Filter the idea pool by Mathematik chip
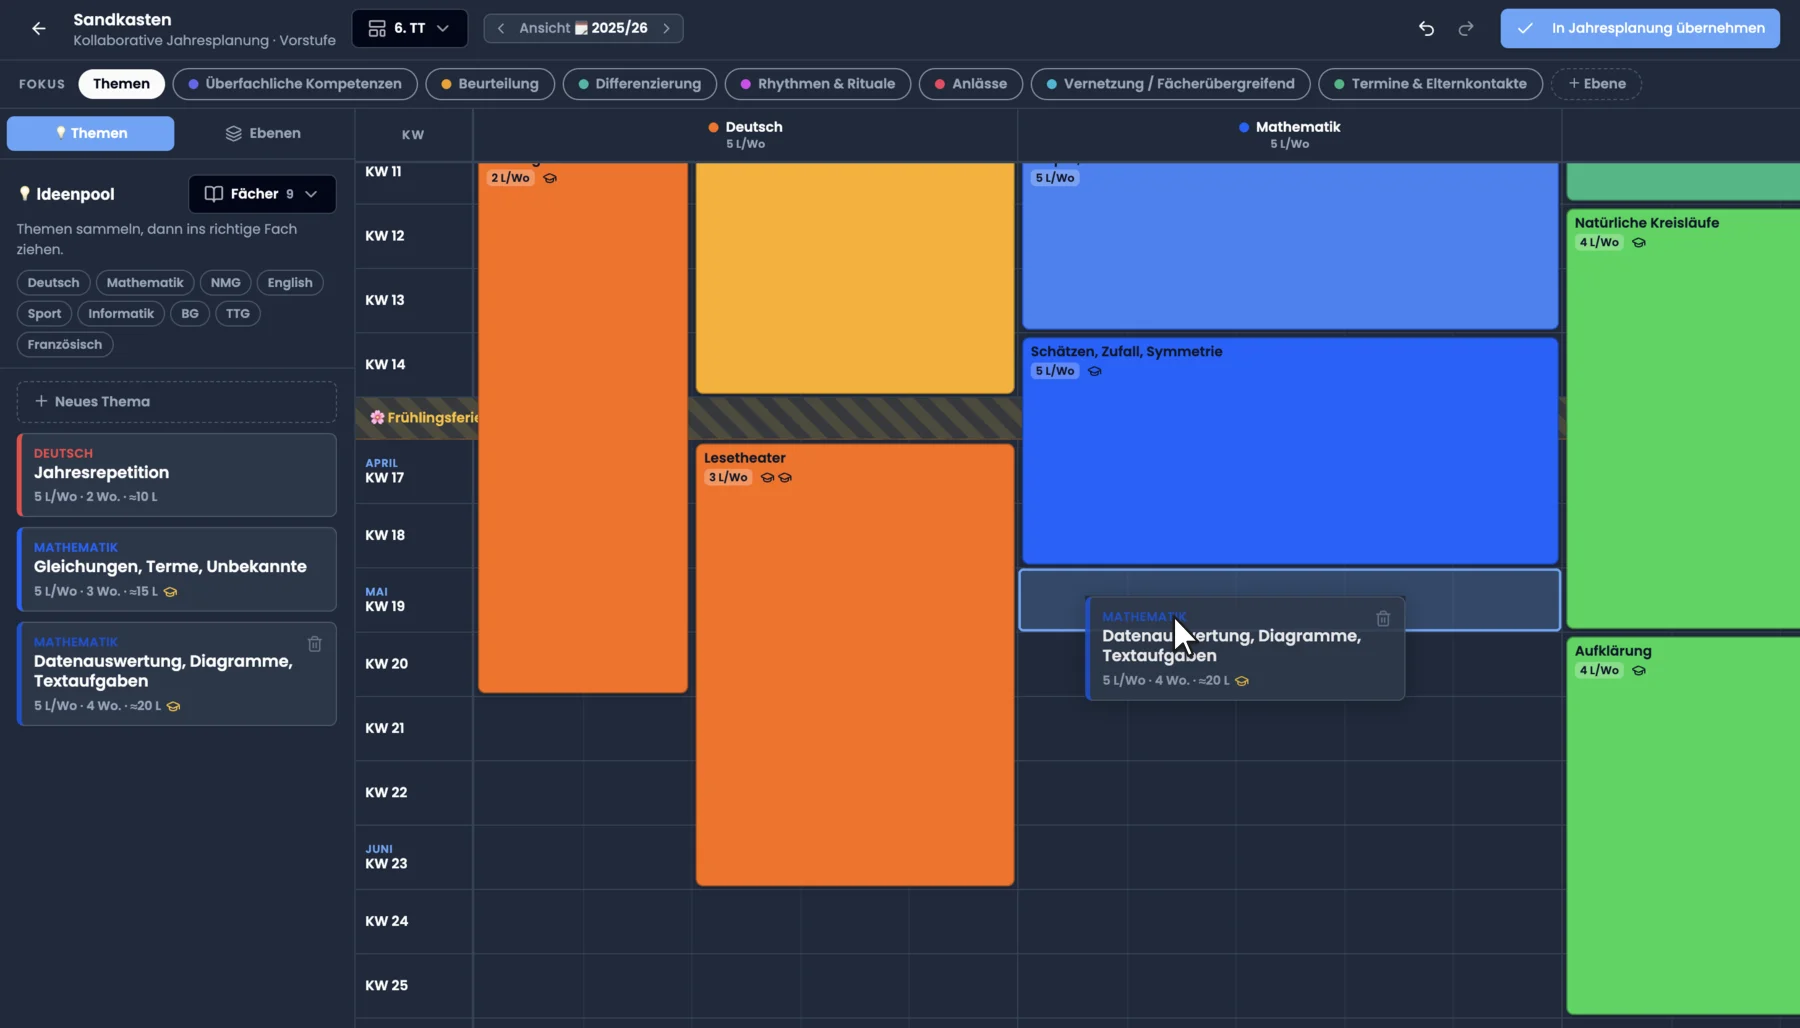This screenshot has height=1028, width=1800. [145, 283]
